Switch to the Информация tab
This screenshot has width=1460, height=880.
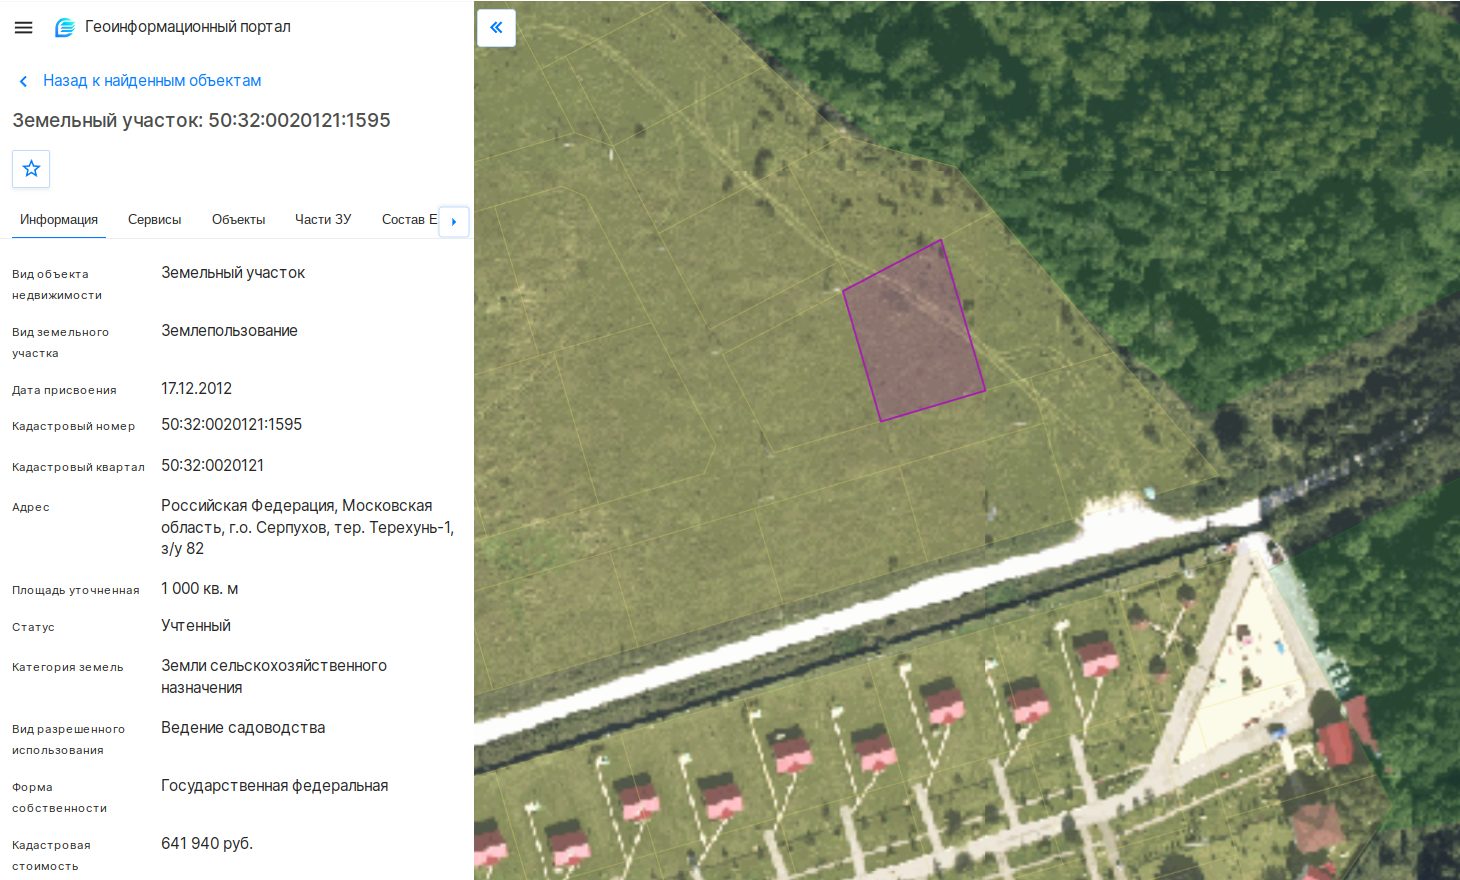click(59, 220)
